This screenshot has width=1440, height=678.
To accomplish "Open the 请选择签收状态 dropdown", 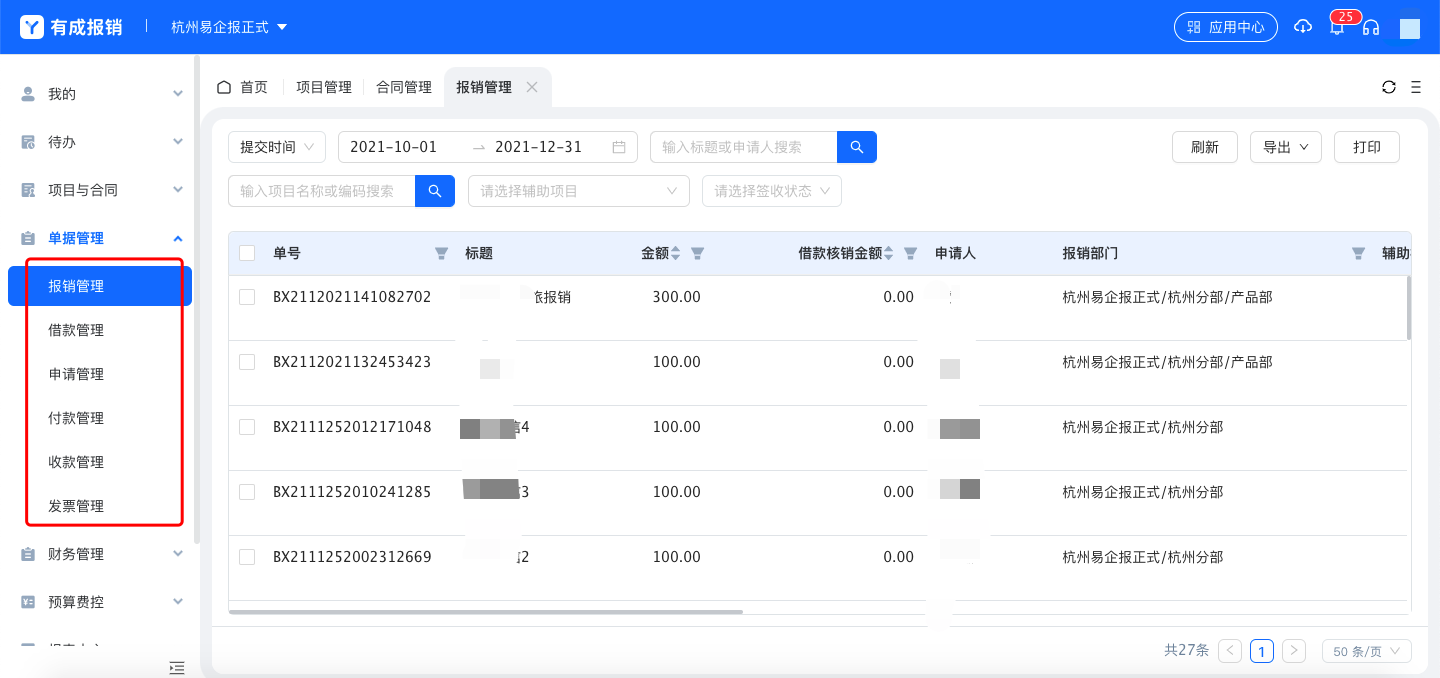I will coord(772,191).
